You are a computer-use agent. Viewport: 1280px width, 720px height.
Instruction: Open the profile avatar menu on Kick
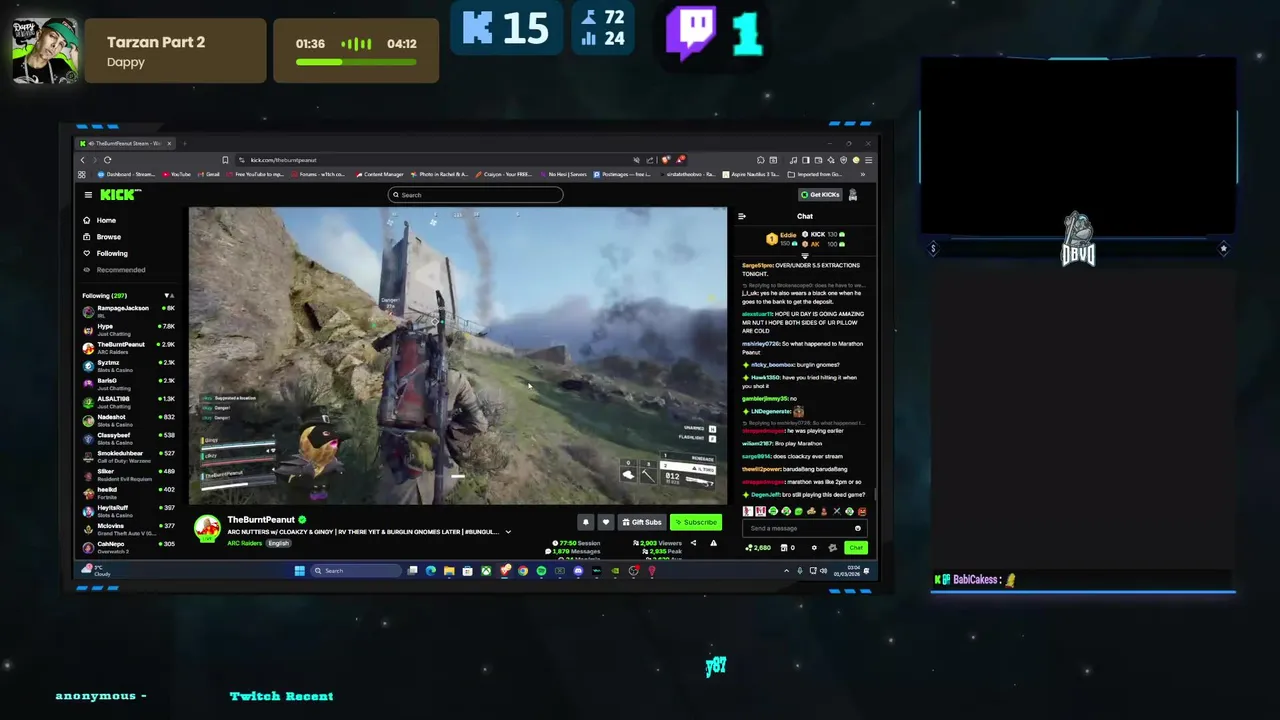coord(853,195)
